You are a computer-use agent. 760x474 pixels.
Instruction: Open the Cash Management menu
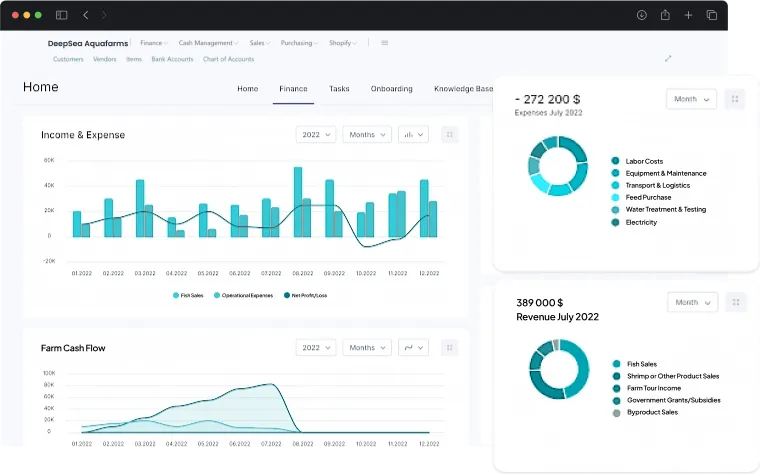(x=208, y=43)
